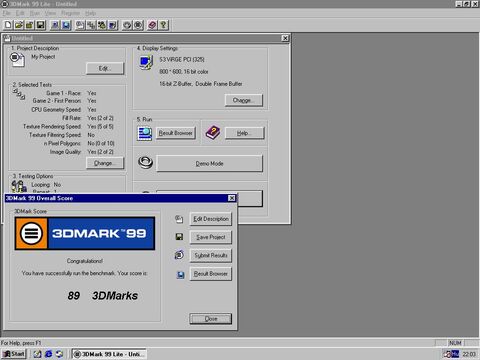Click the Looping: No text

click(46, 184)
